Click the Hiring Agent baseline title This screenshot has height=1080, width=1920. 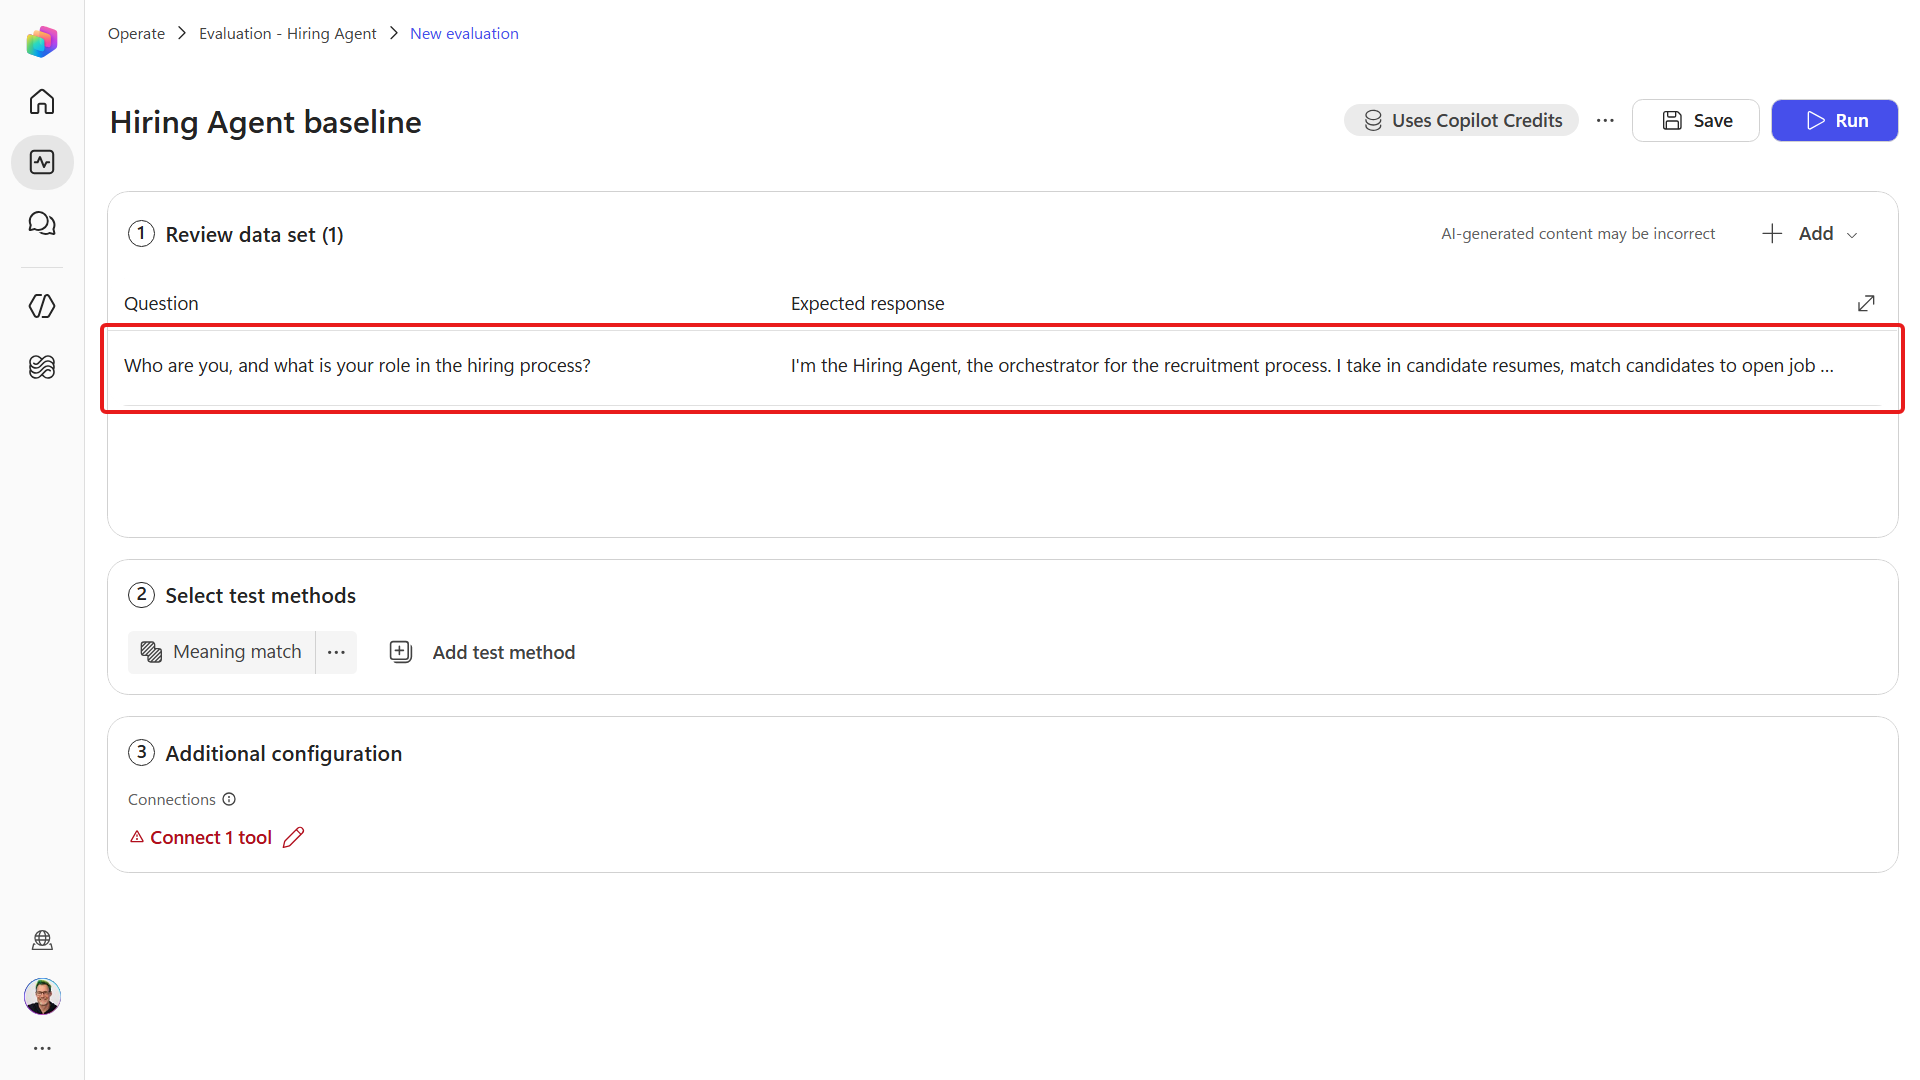(x=266, y=122)
